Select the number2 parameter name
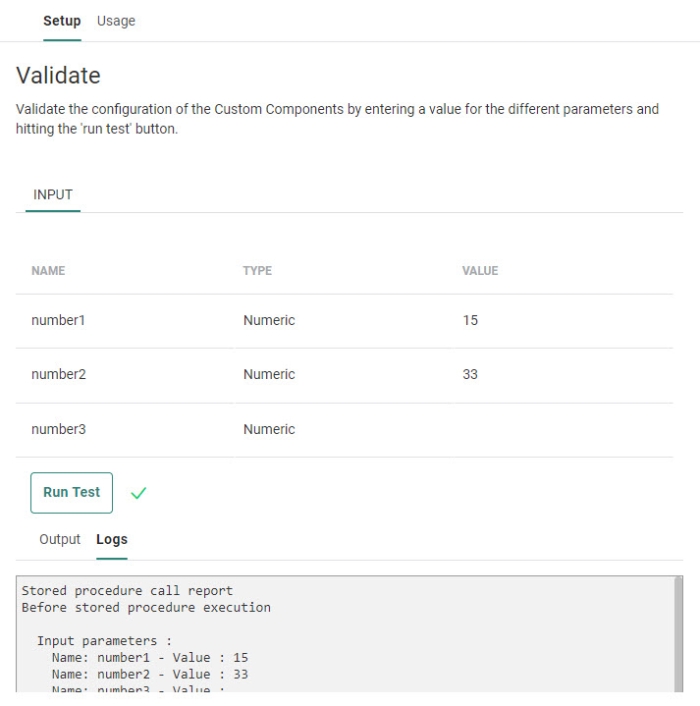 pyautogui.click(x=59, y=375)
